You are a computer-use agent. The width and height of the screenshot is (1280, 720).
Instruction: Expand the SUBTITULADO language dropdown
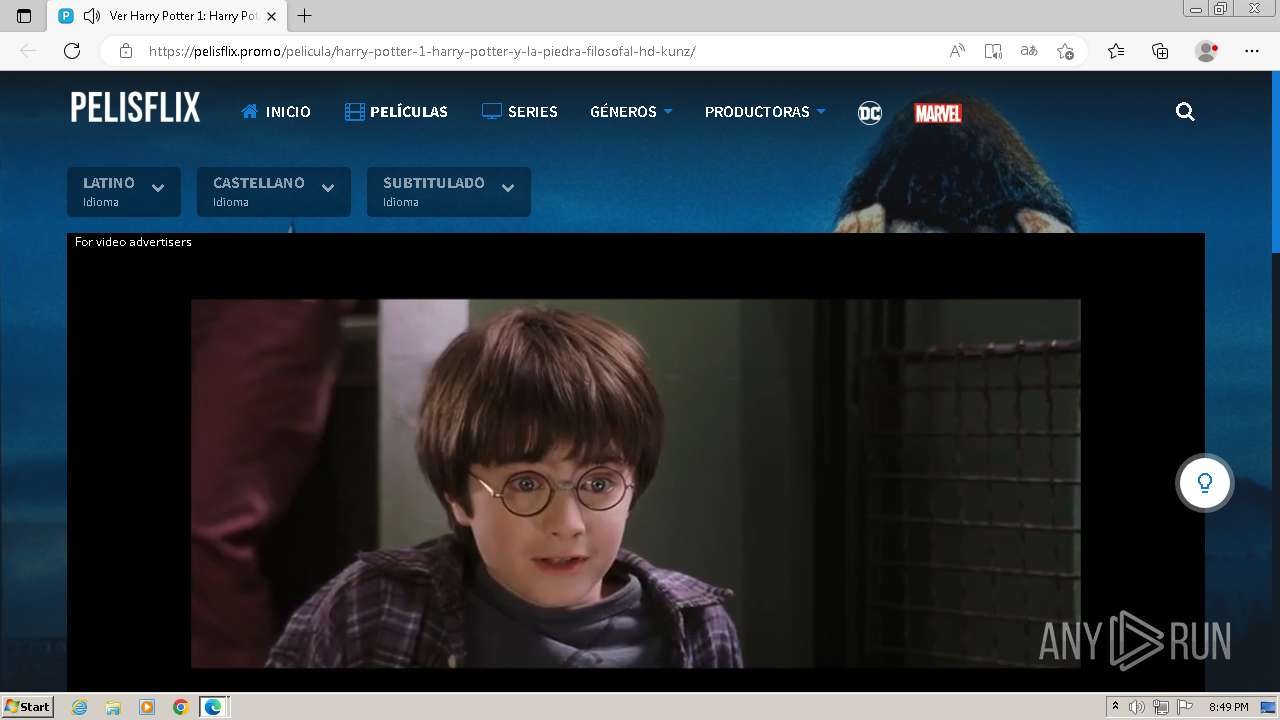pyautogui.click(x=449, y=192)
